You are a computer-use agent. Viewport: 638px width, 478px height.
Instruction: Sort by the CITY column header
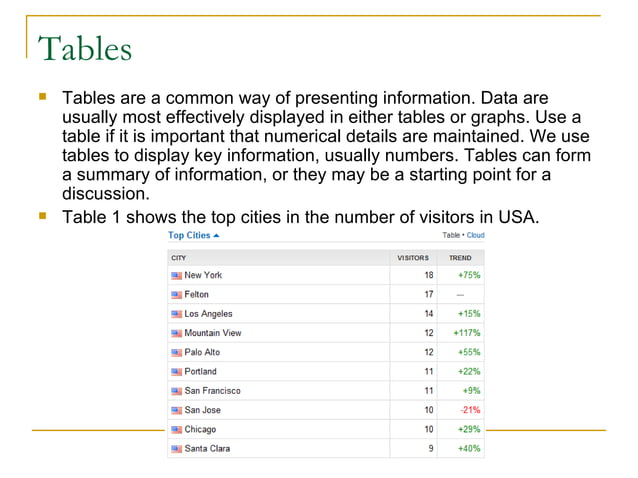[x=180, y=257]
